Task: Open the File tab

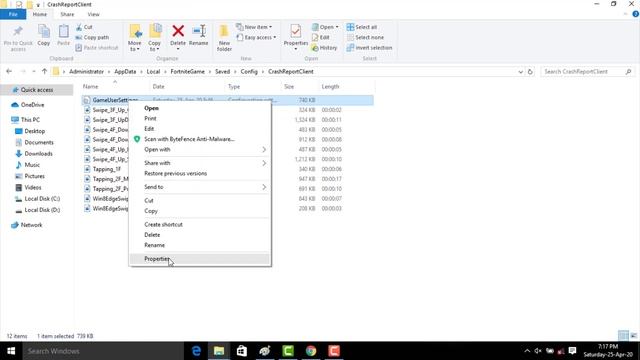Action: [13, 14]
